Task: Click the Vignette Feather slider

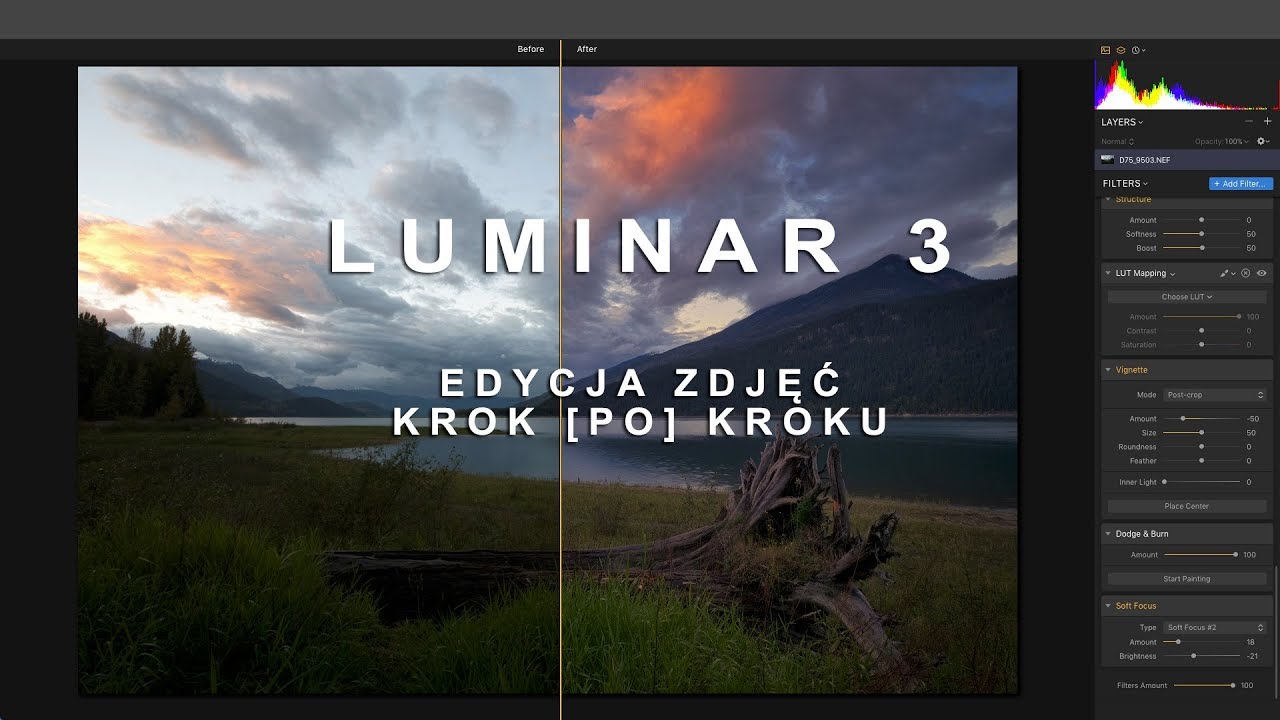Action: [x=1201, y=461]
